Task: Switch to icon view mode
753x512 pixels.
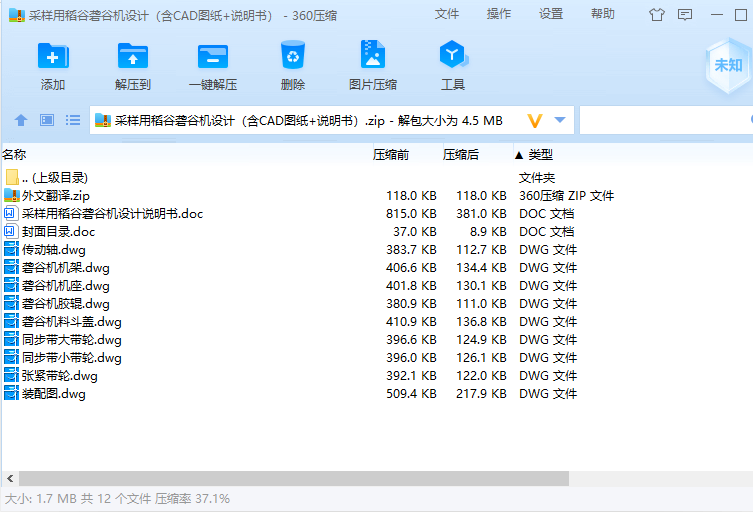Action: 47,120
